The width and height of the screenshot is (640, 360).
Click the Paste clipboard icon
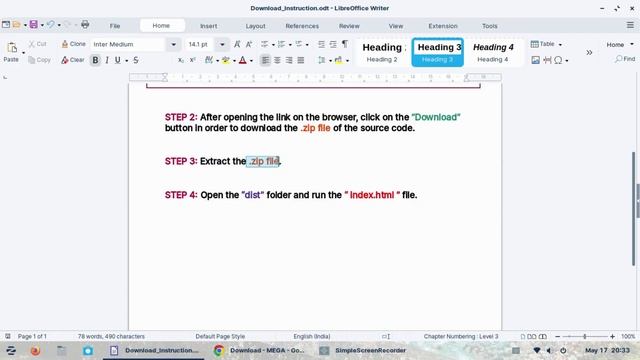12,48
